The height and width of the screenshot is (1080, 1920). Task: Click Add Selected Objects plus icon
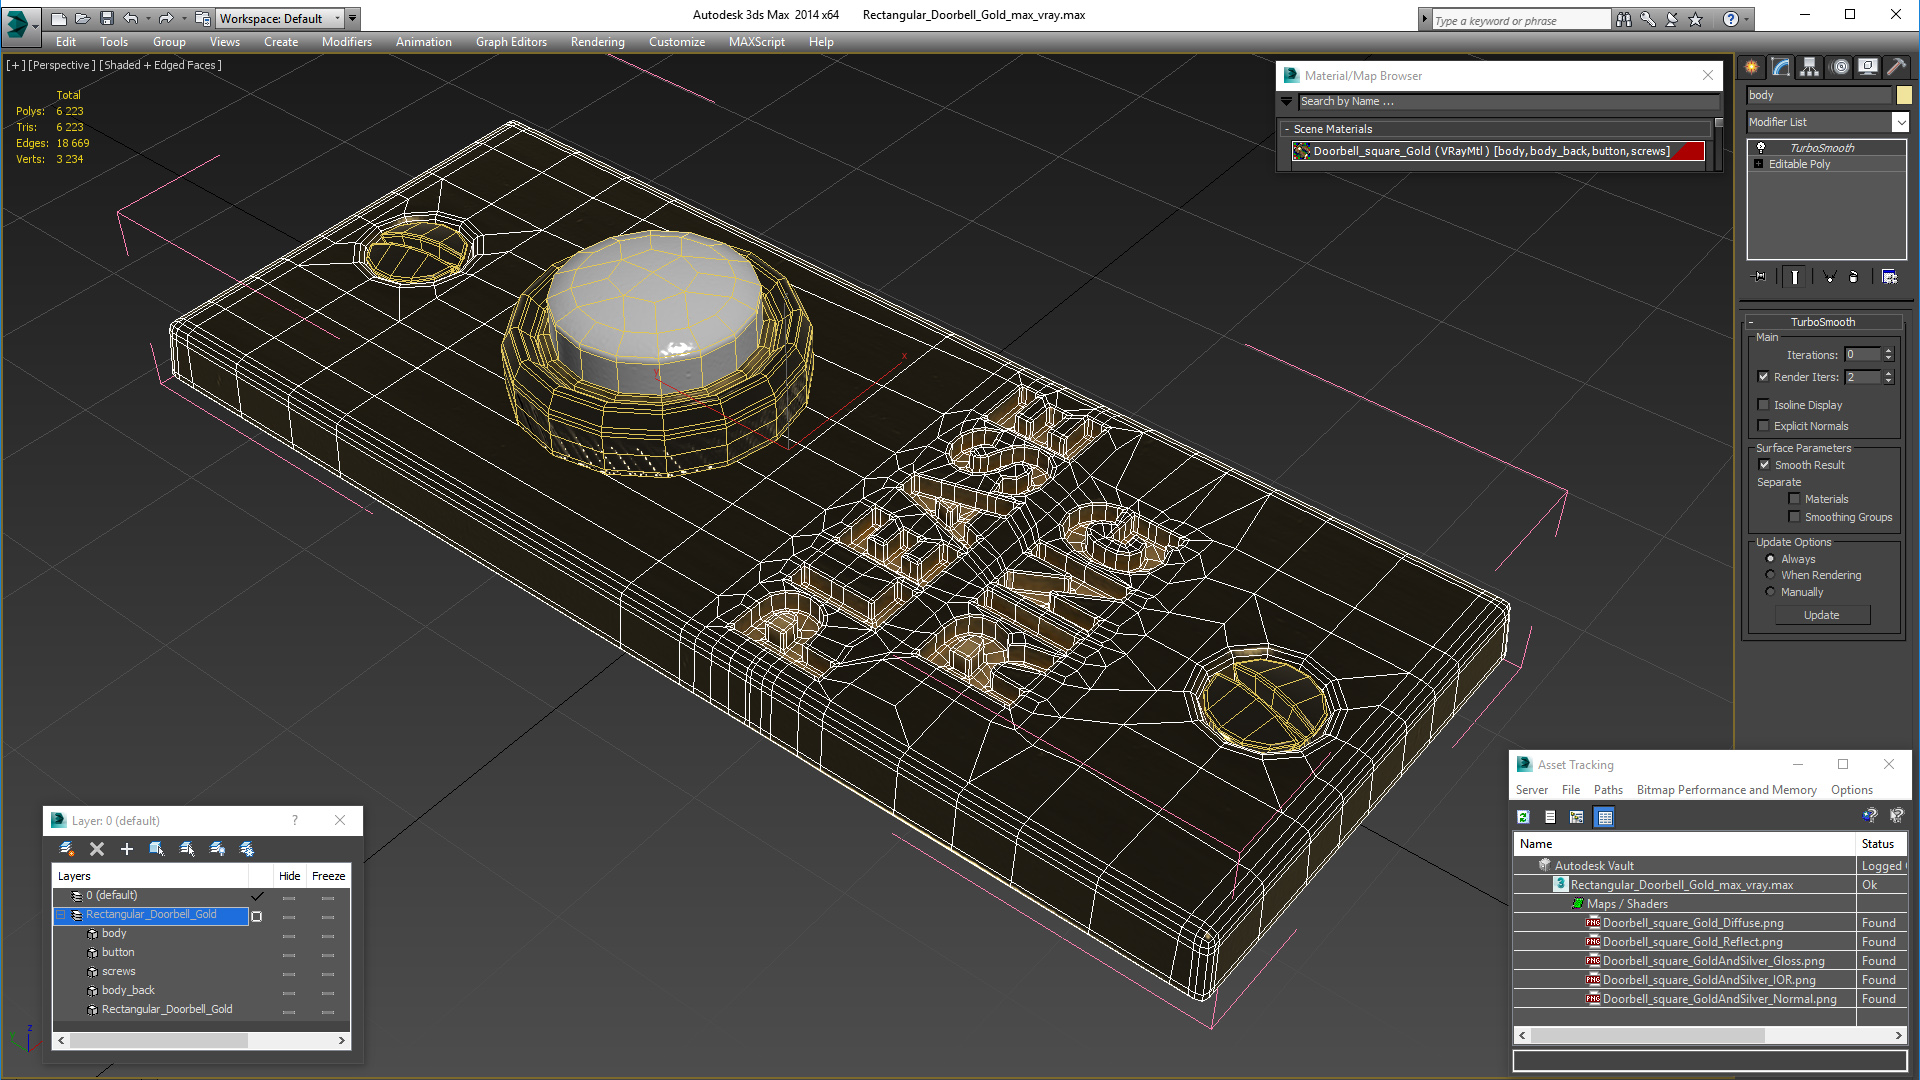tap(127, 849)
